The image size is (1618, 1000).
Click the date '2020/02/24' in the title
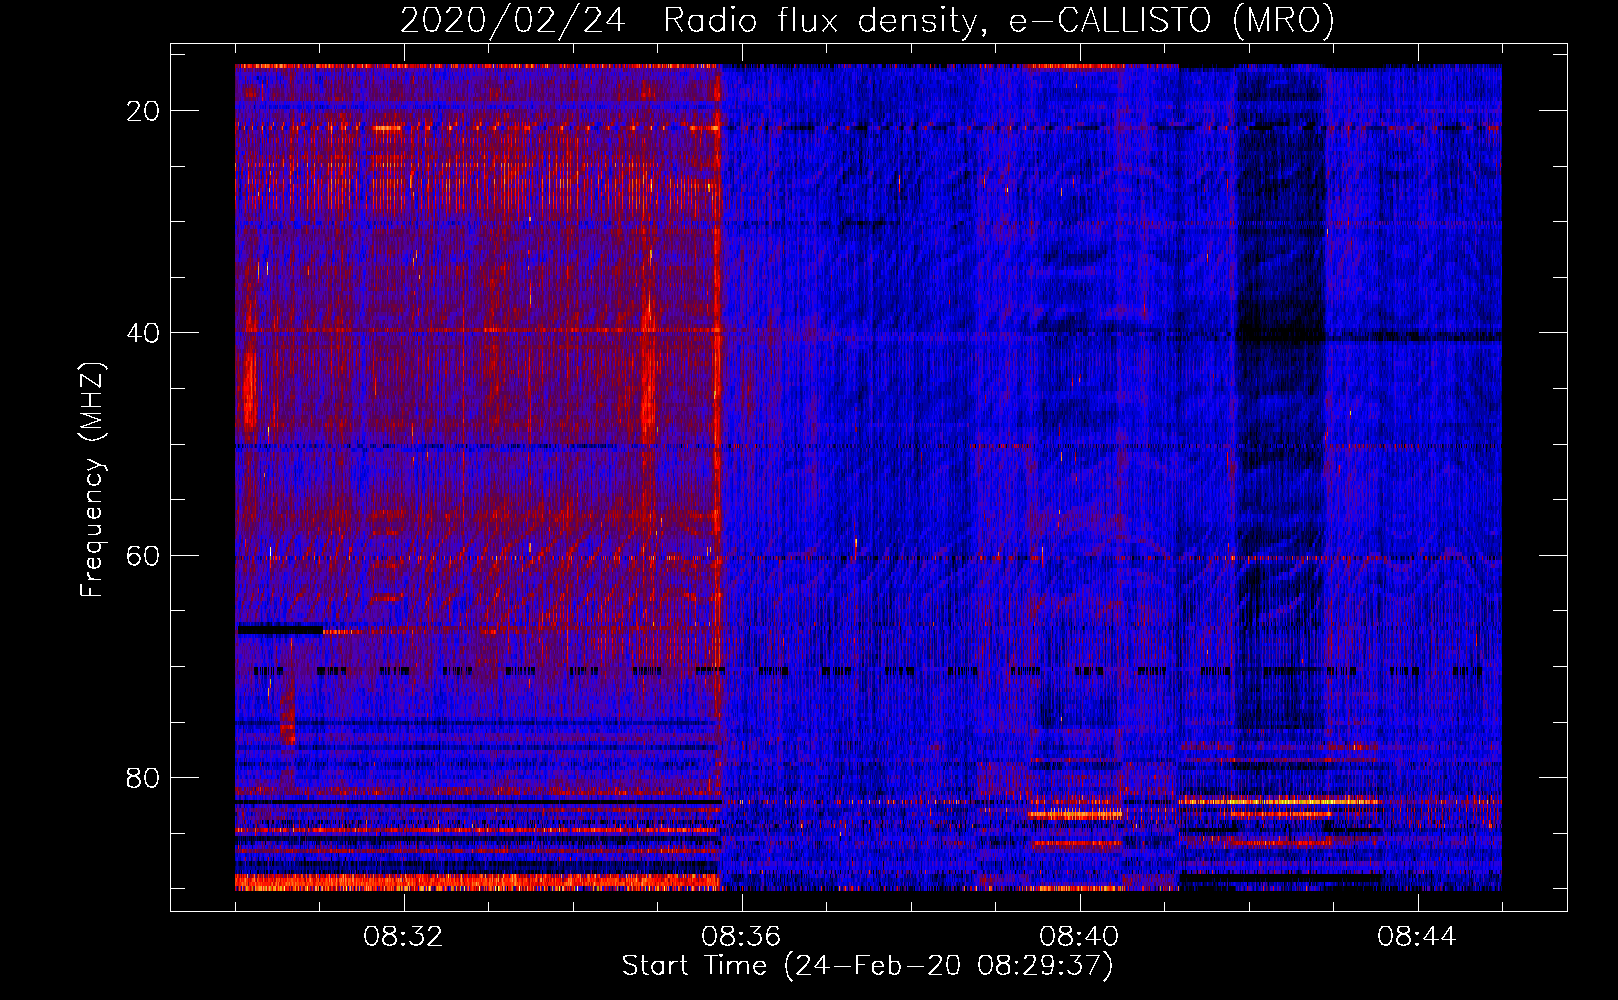(x=512, y=21)
